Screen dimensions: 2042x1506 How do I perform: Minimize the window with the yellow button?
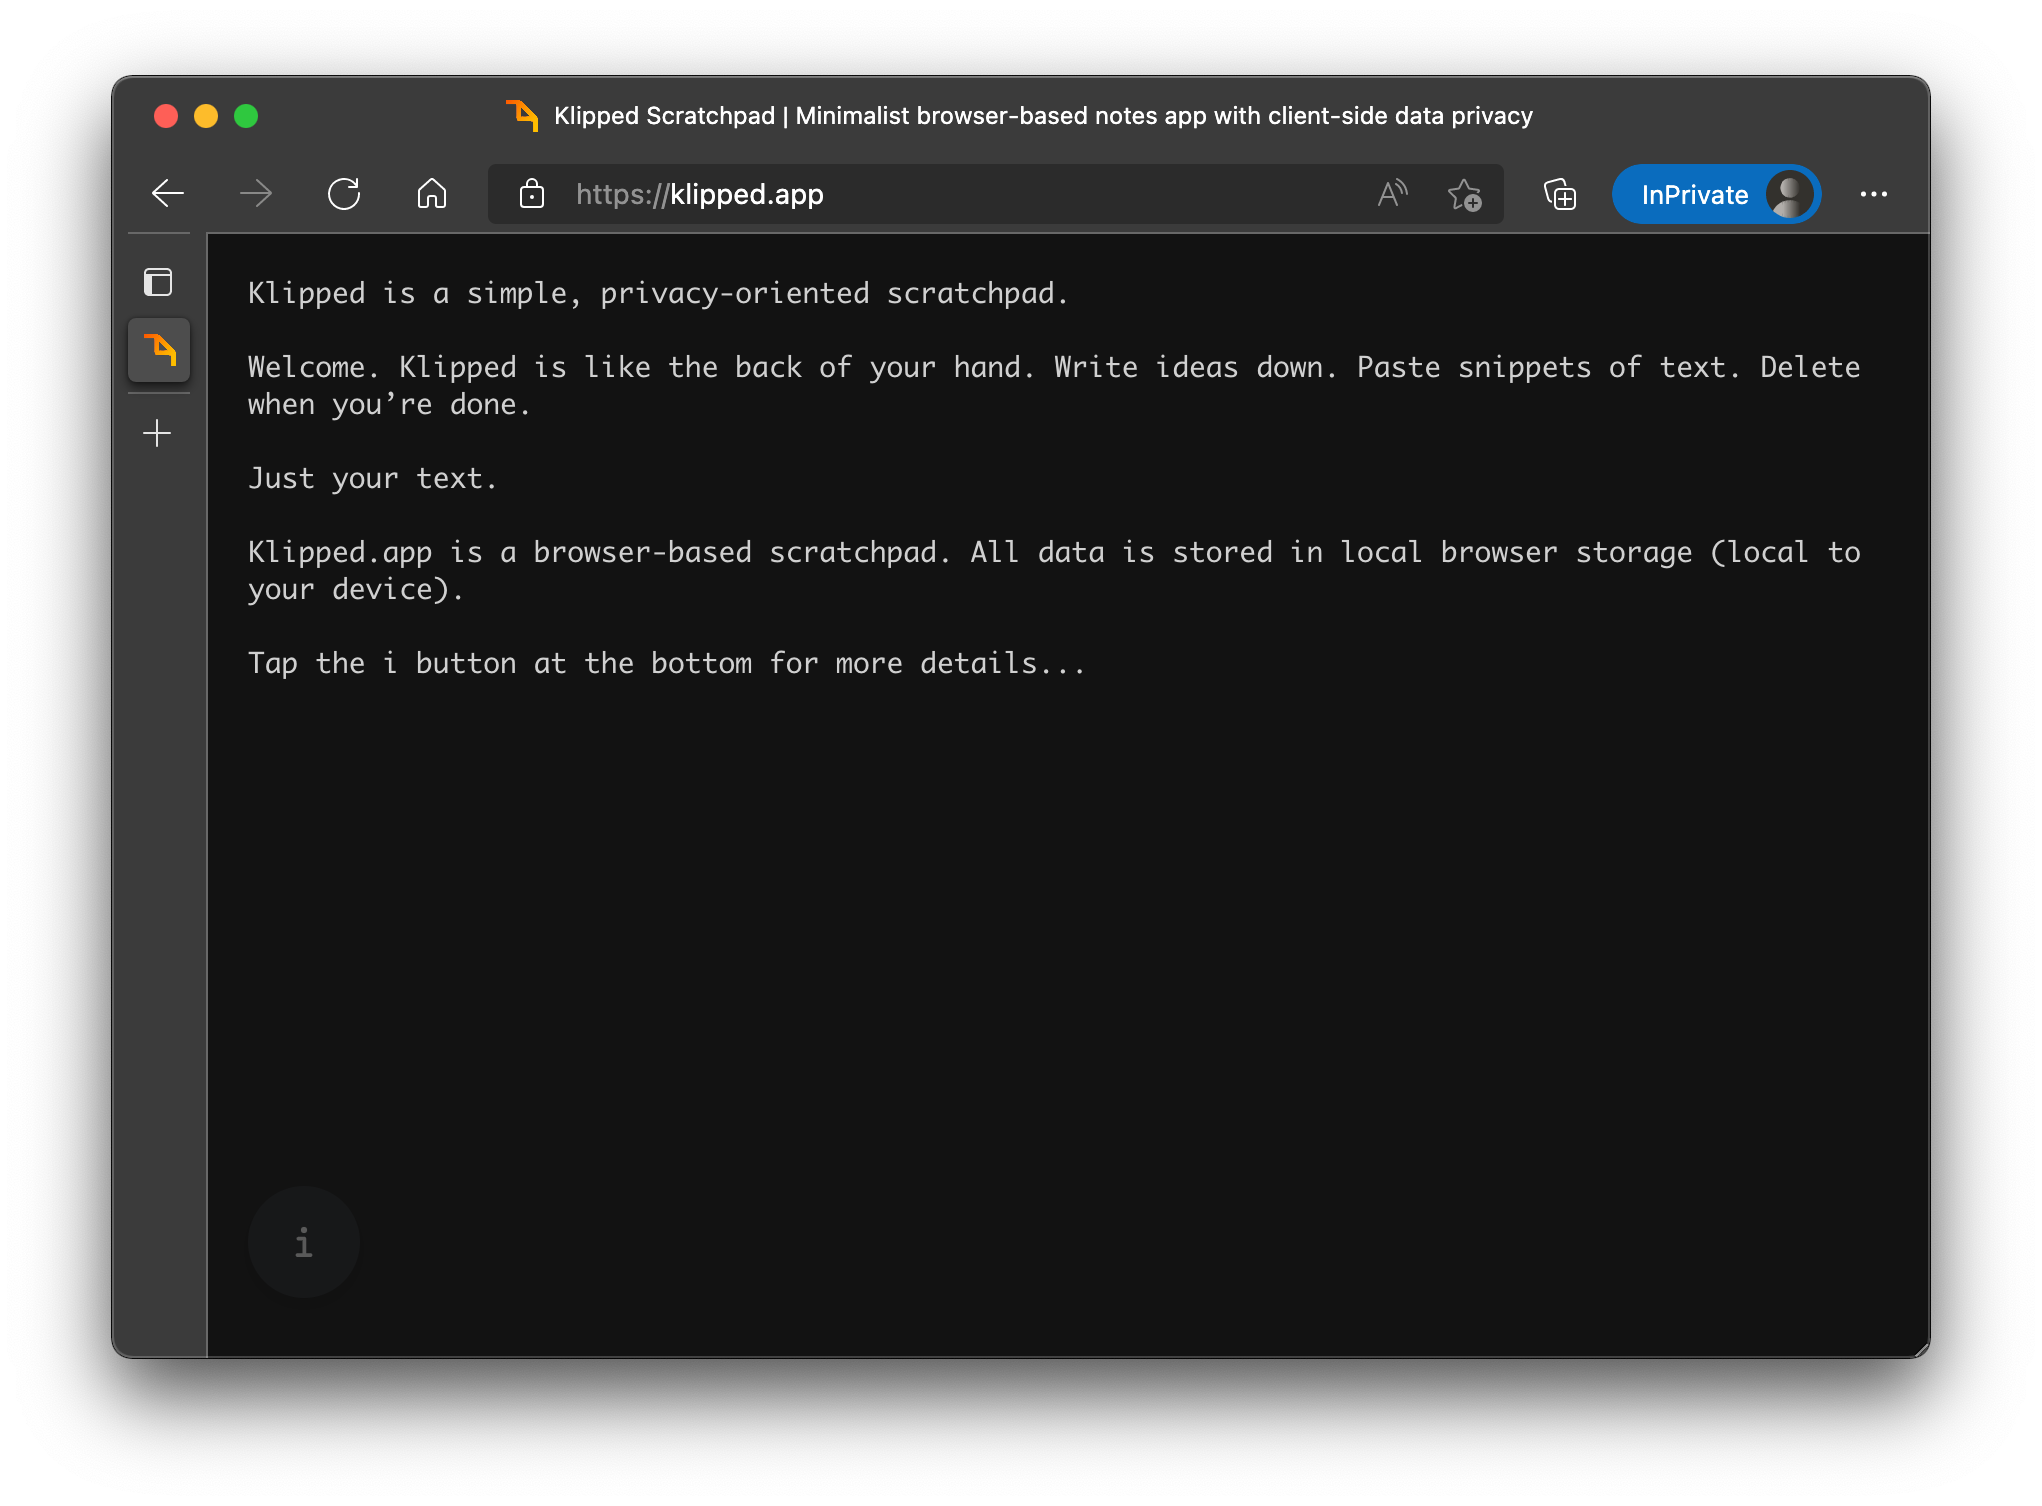pyautogui.click(x=206, y=116)
